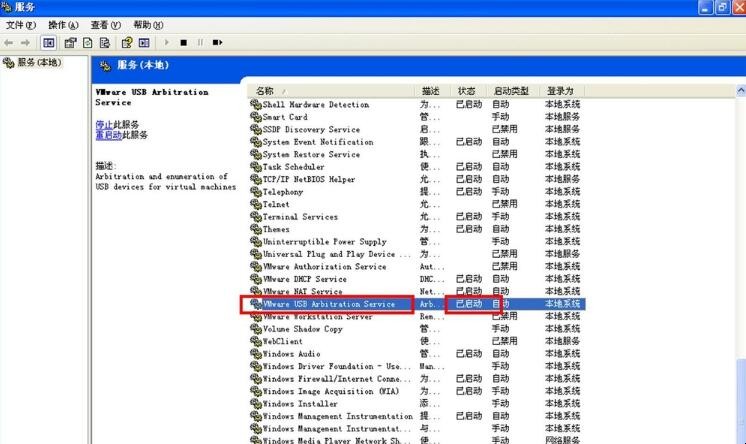Toggle the console tree toolbar button
Image resolution: width=746 pixels, height=444 pixels.
49,43
